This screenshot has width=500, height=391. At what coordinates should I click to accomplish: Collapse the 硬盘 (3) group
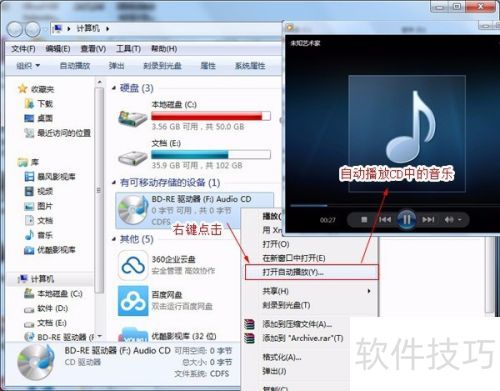pos(114,88)
